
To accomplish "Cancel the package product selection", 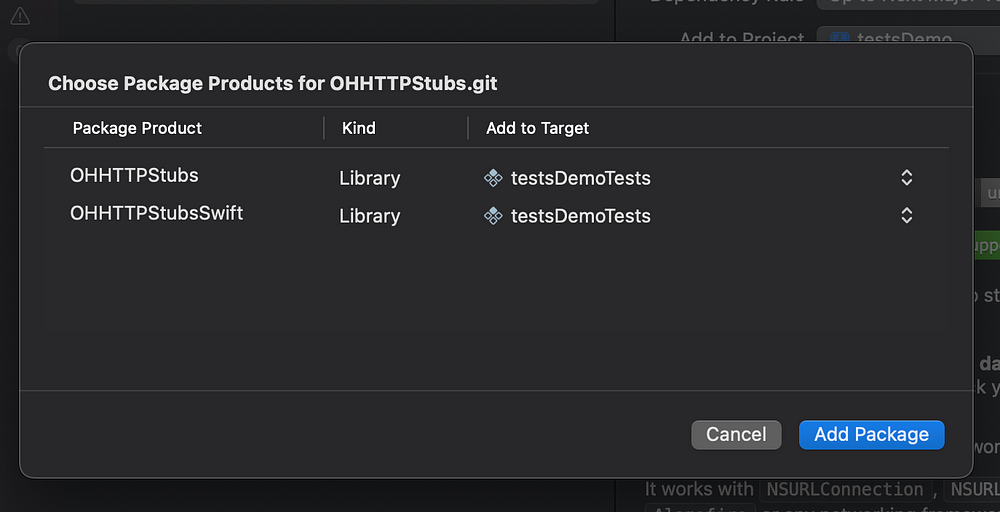I will [x=736, y=434].
